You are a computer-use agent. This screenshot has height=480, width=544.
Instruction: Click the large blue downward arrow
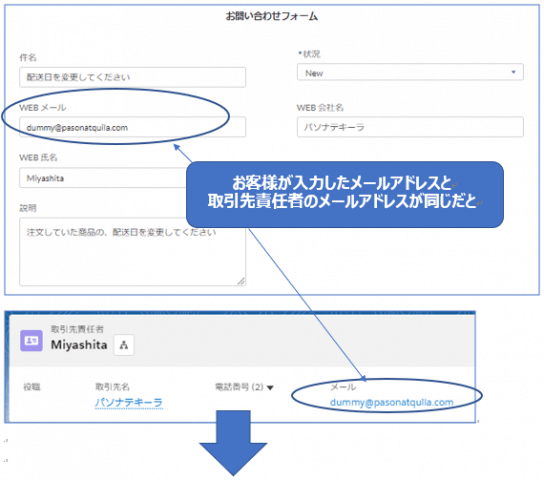point(233,443)
